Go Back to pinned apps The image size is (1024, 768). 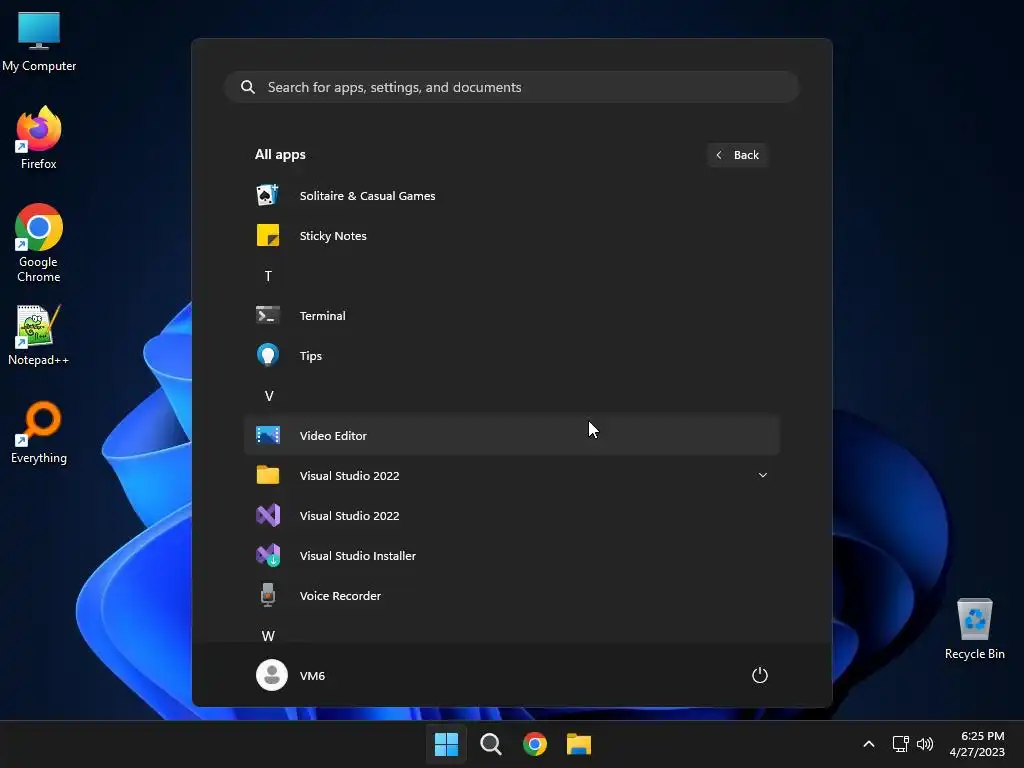click(x=737, y=155)
